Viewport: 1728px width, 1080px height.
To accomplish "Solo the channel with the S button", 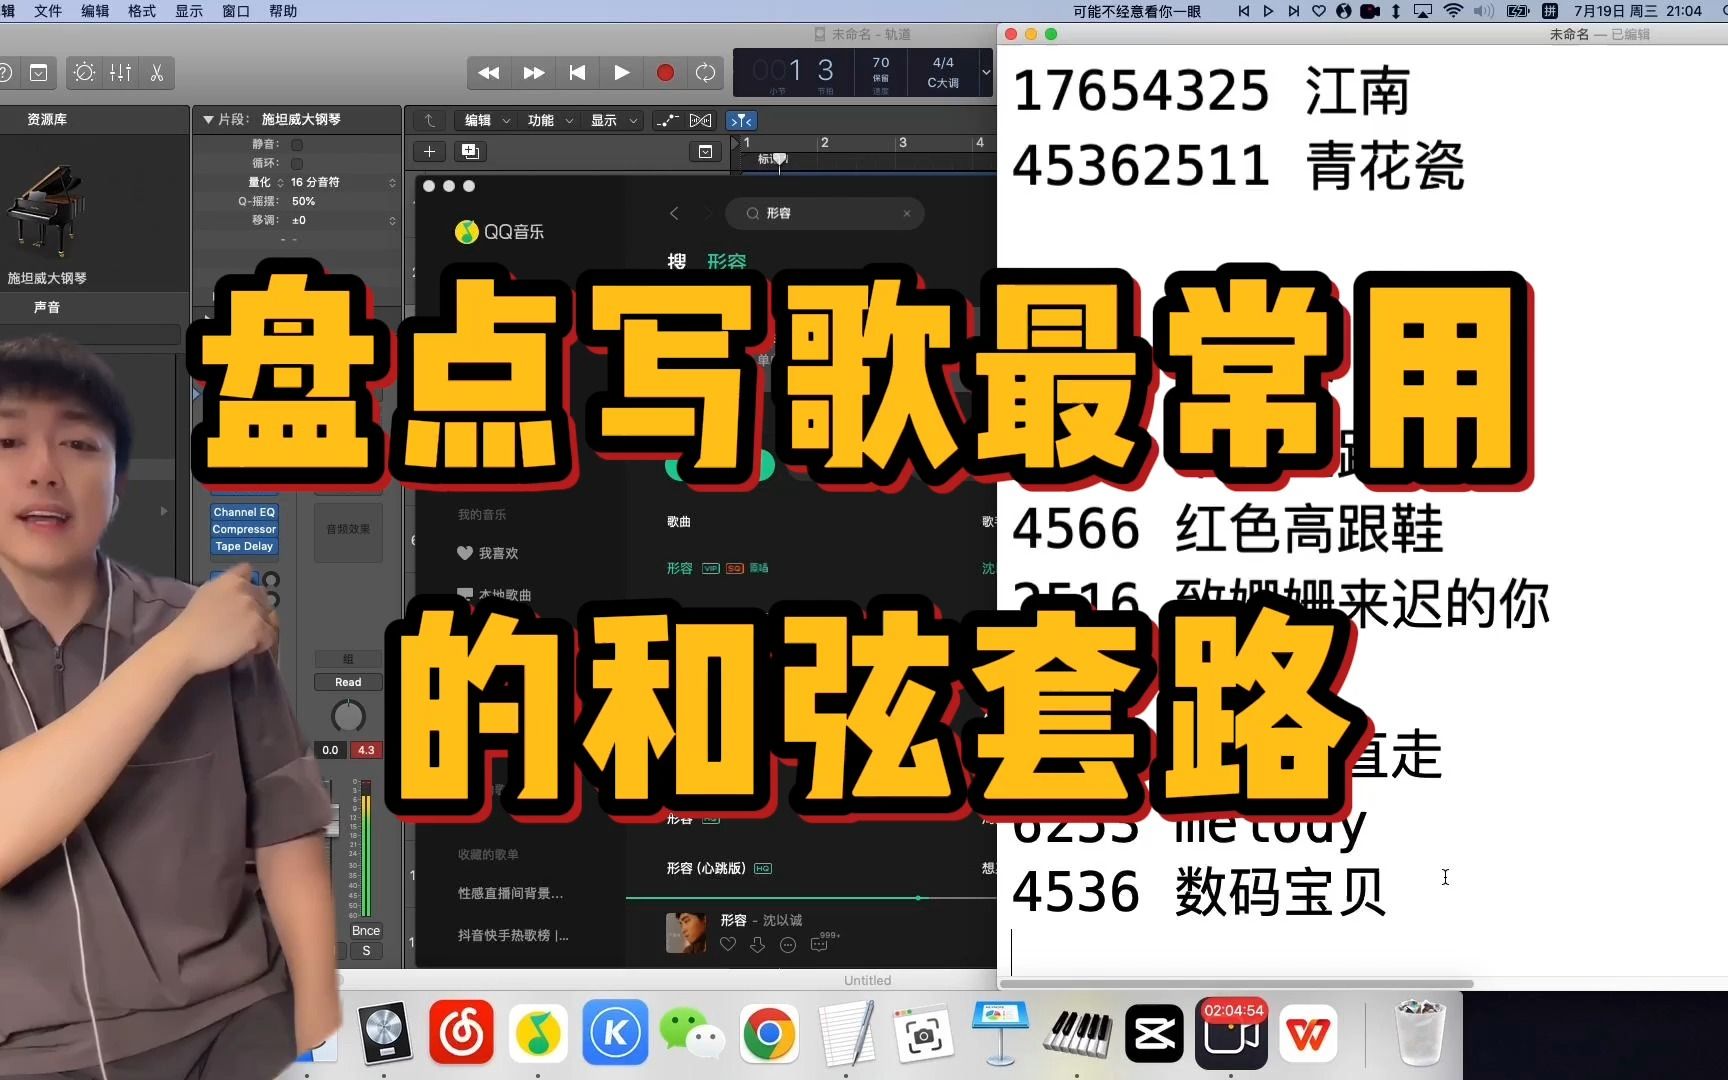I will (x=366, y=951).
